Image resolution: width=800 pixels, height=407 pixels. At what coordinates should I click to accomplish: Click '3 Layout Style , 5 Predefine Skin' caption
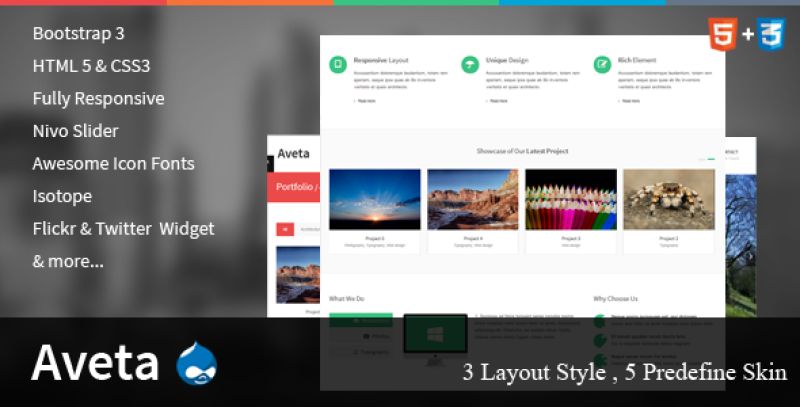625,372
